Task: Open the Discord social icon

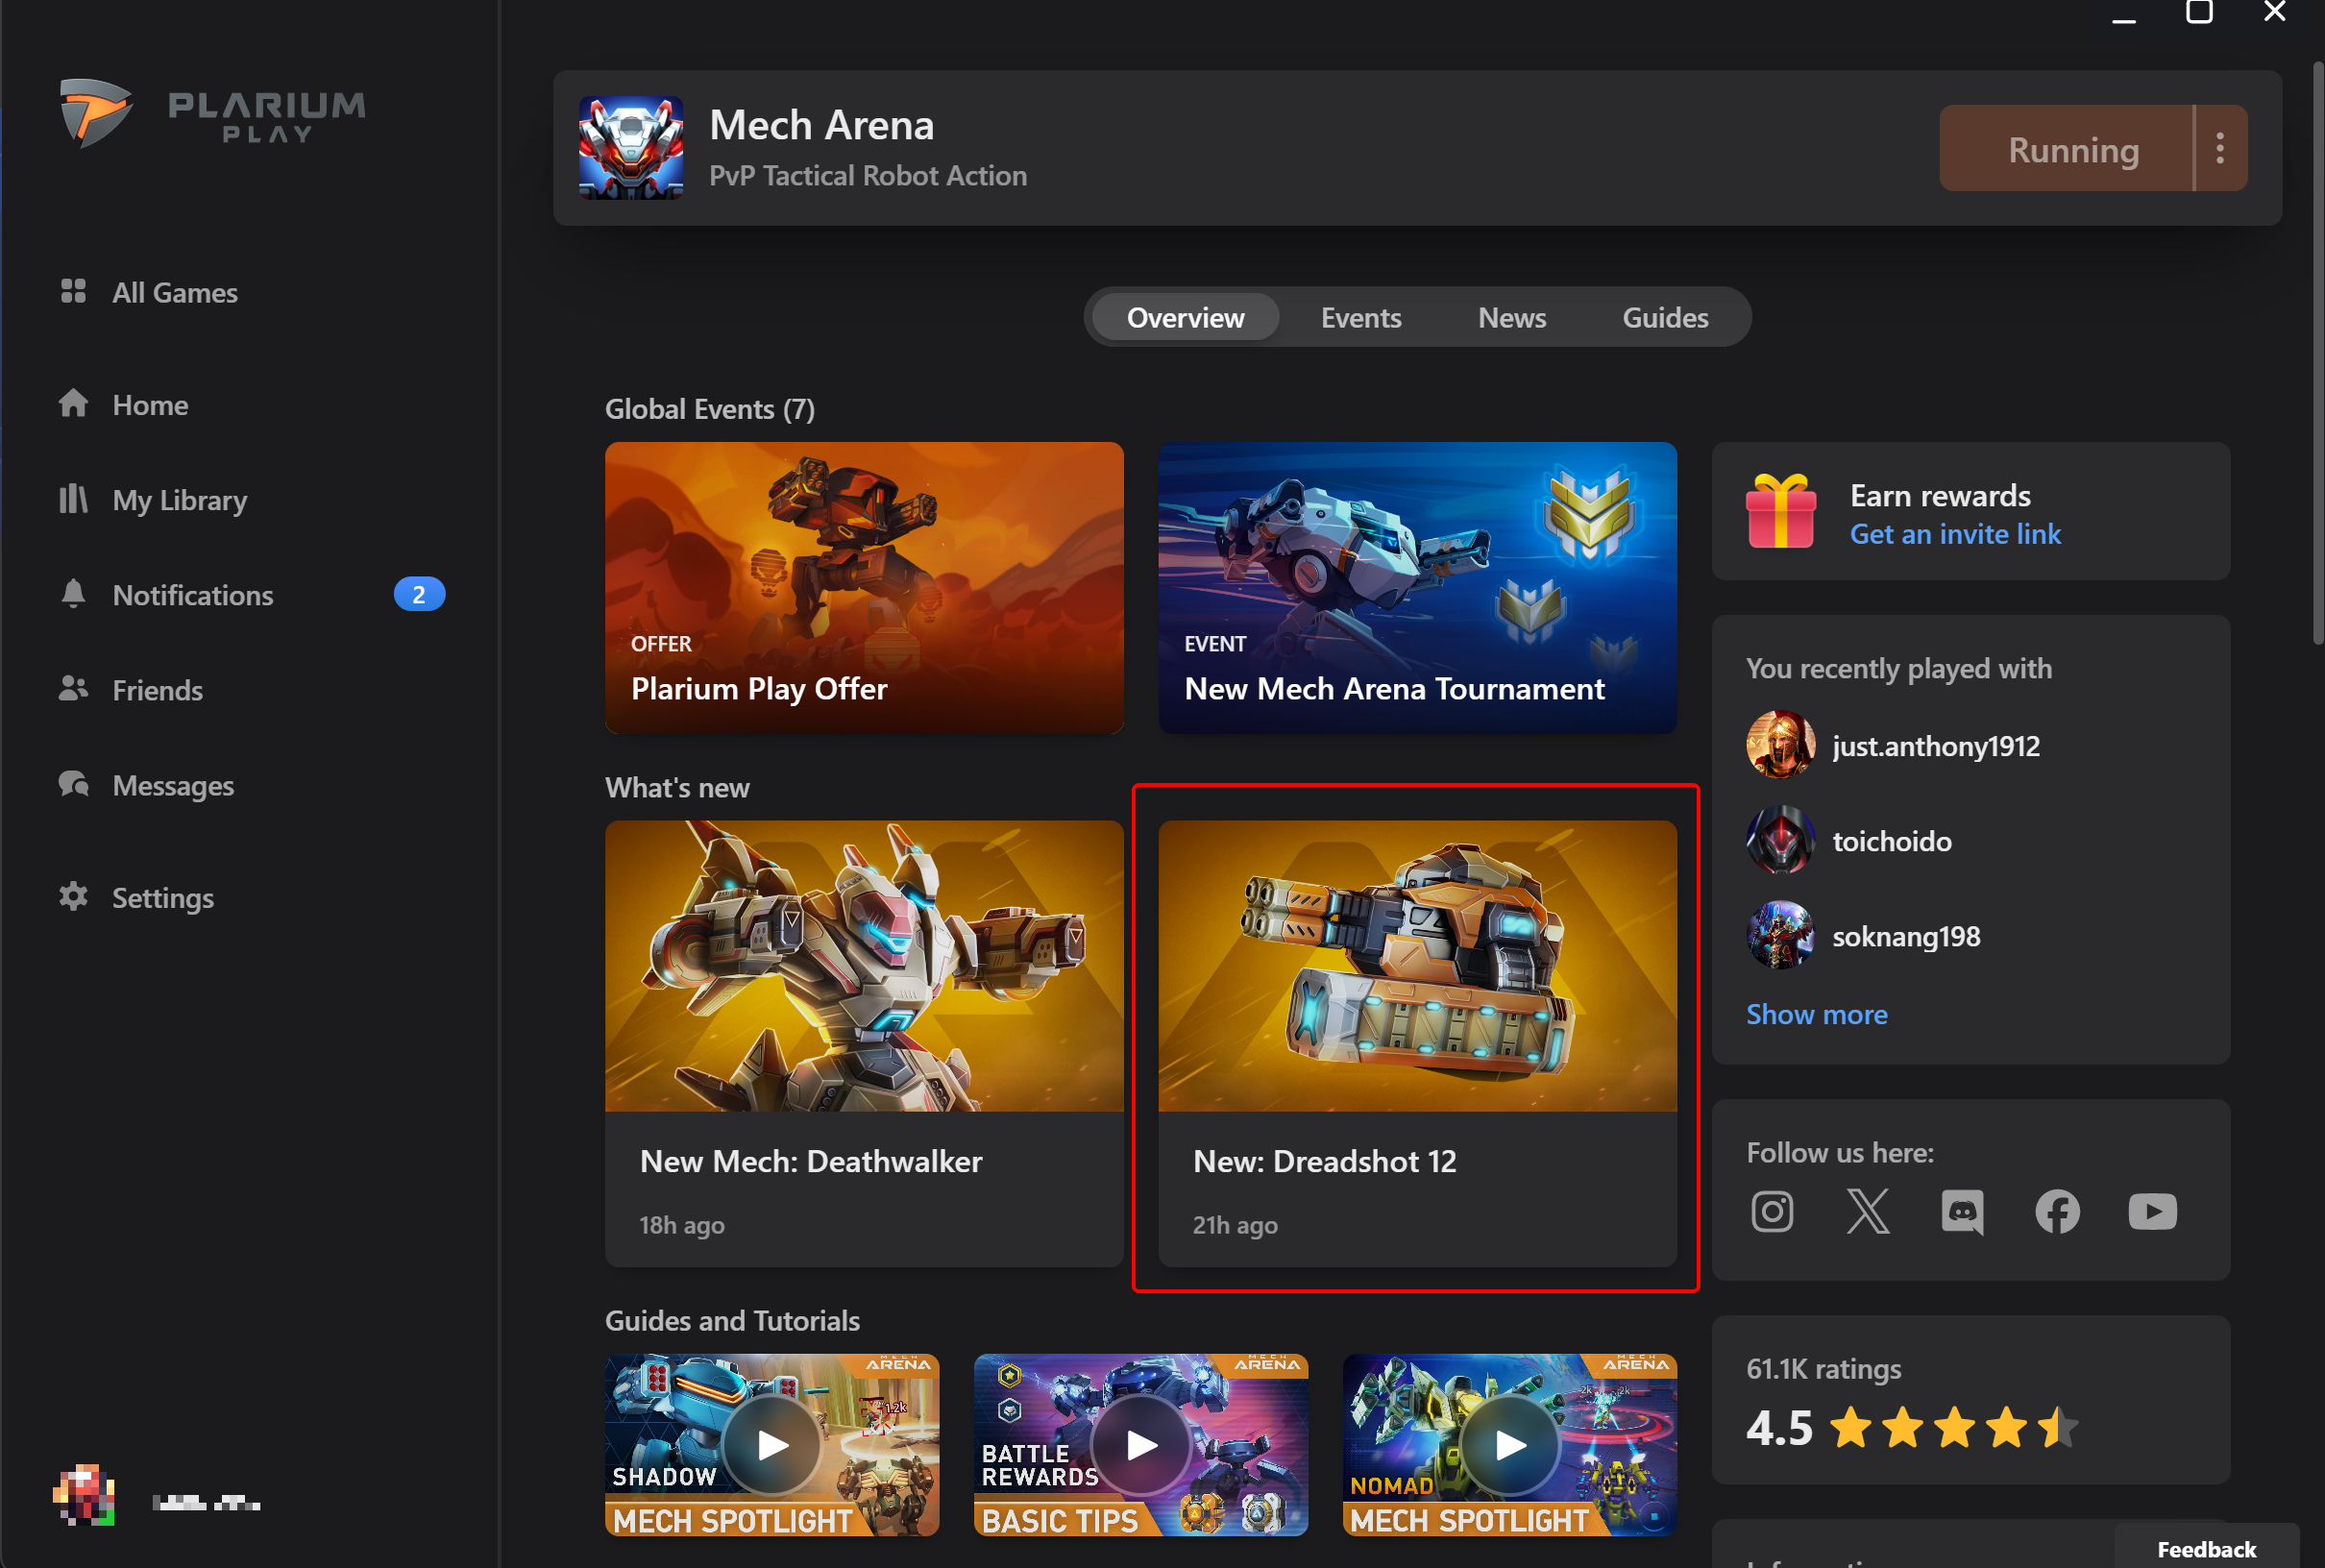Action: pos(1962,1211)
